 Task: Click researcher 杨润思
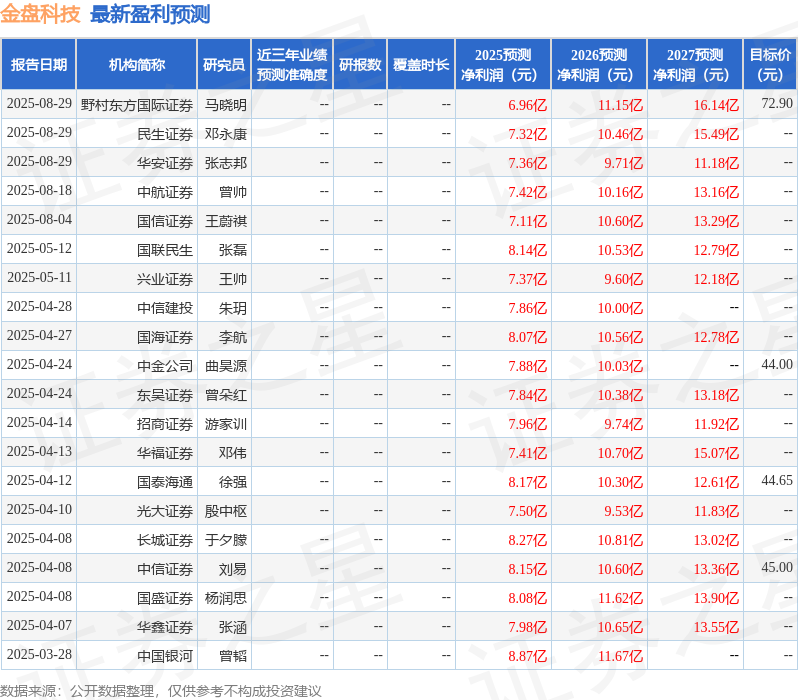click(x=225, y=599)
